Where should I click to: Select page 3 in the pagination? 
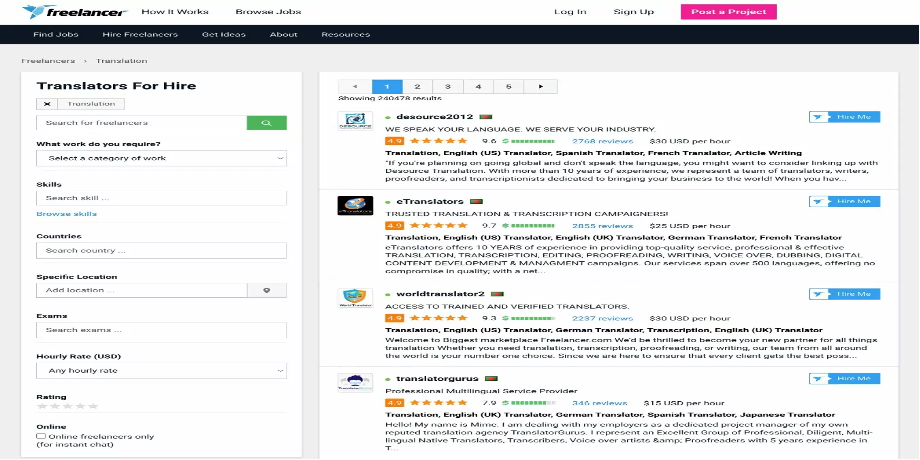point(447,87)
